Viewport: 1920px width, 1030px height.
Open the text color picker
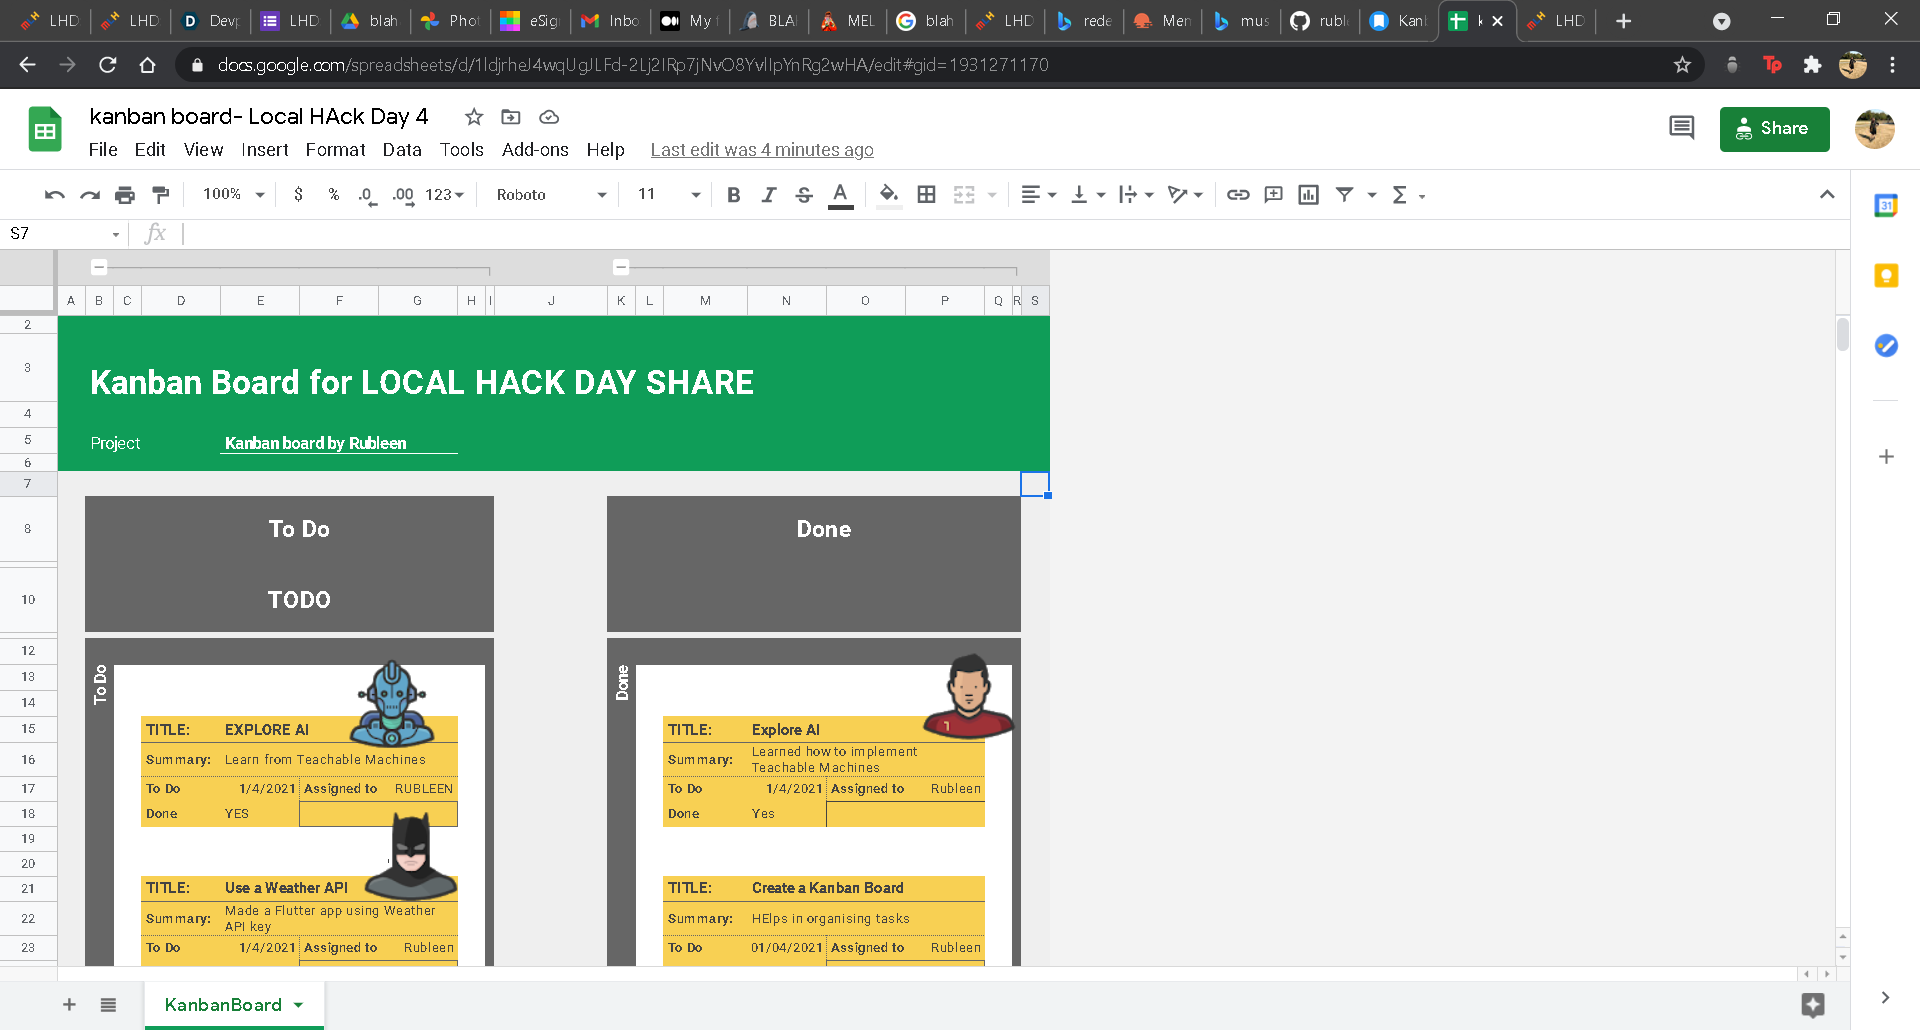tap(841, 195)
